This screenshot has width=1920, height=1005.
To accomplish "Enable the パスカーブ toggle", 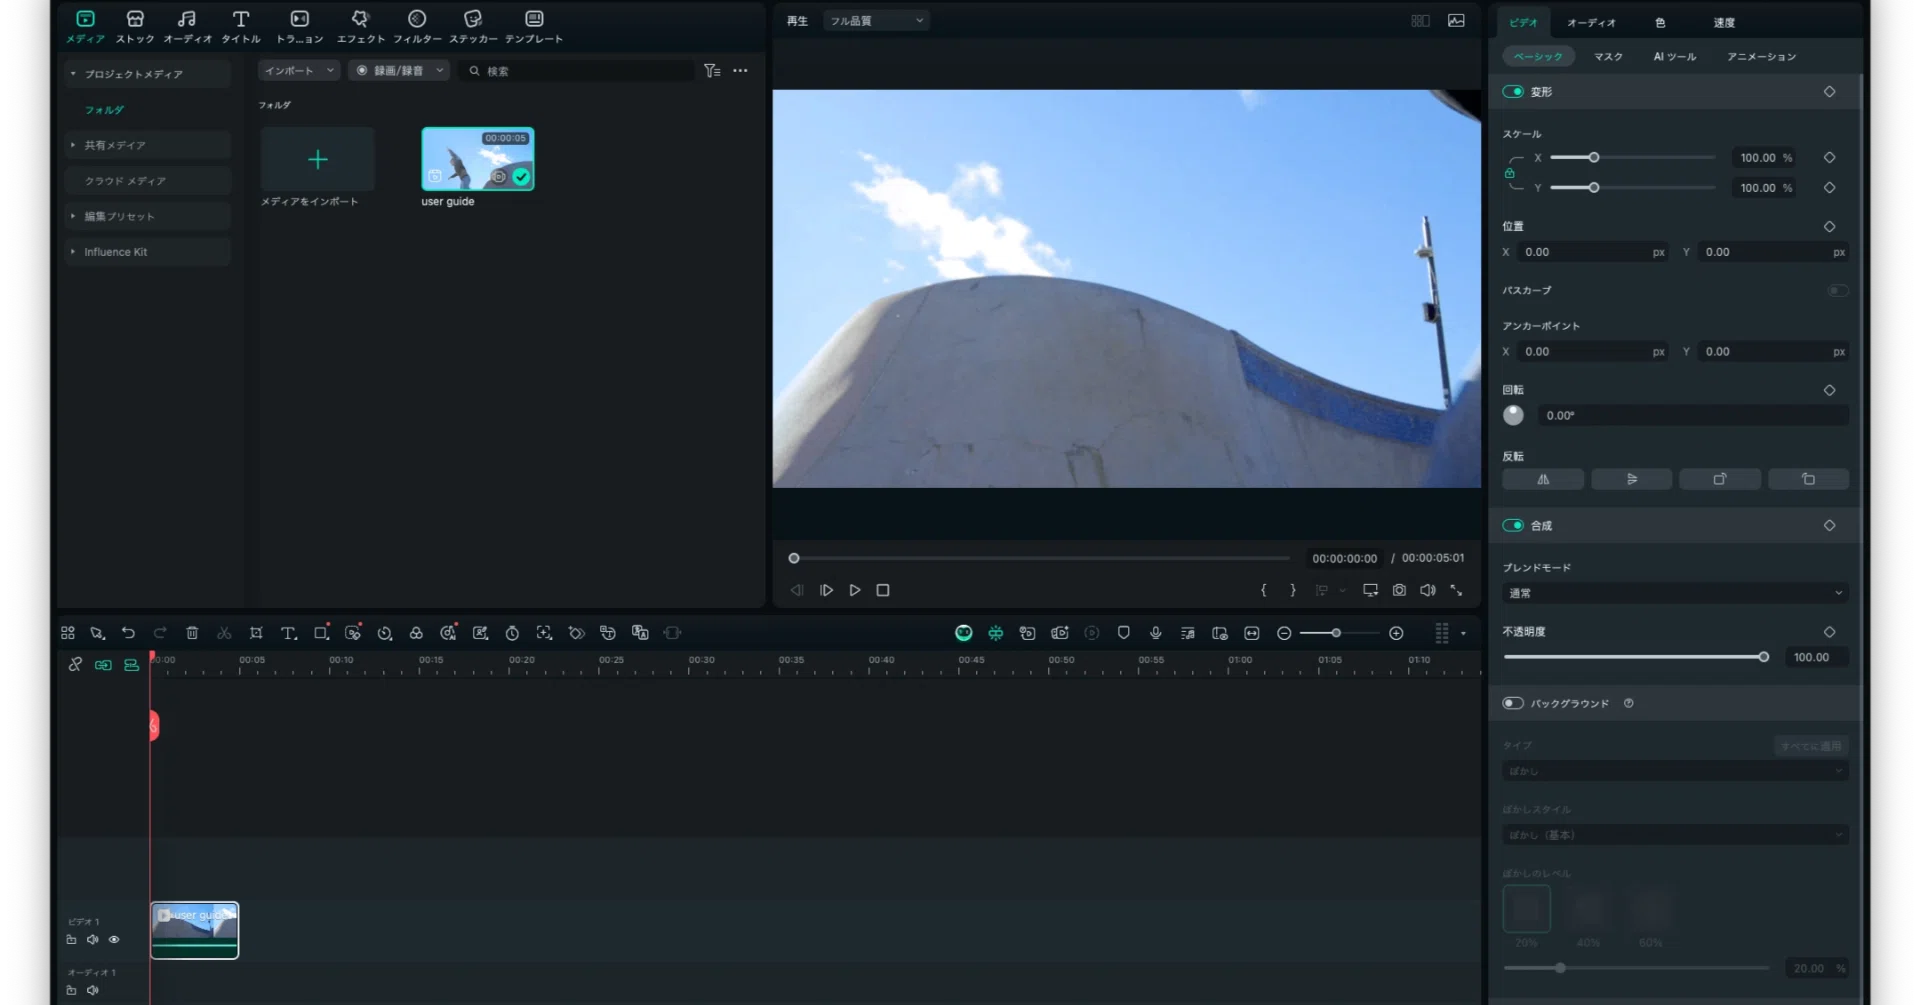I will point(1837,291).
